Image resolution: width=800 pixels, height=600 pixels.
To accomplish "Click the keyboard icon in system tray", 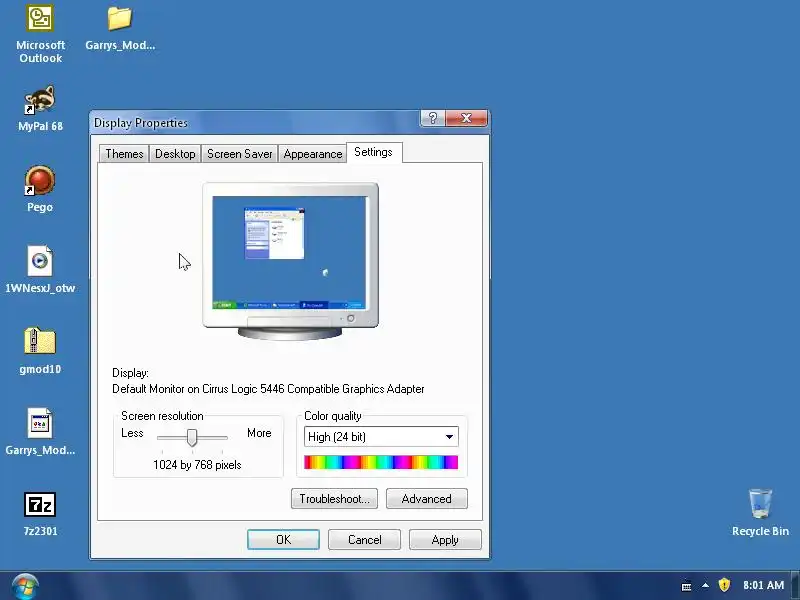I will point(686,586).
